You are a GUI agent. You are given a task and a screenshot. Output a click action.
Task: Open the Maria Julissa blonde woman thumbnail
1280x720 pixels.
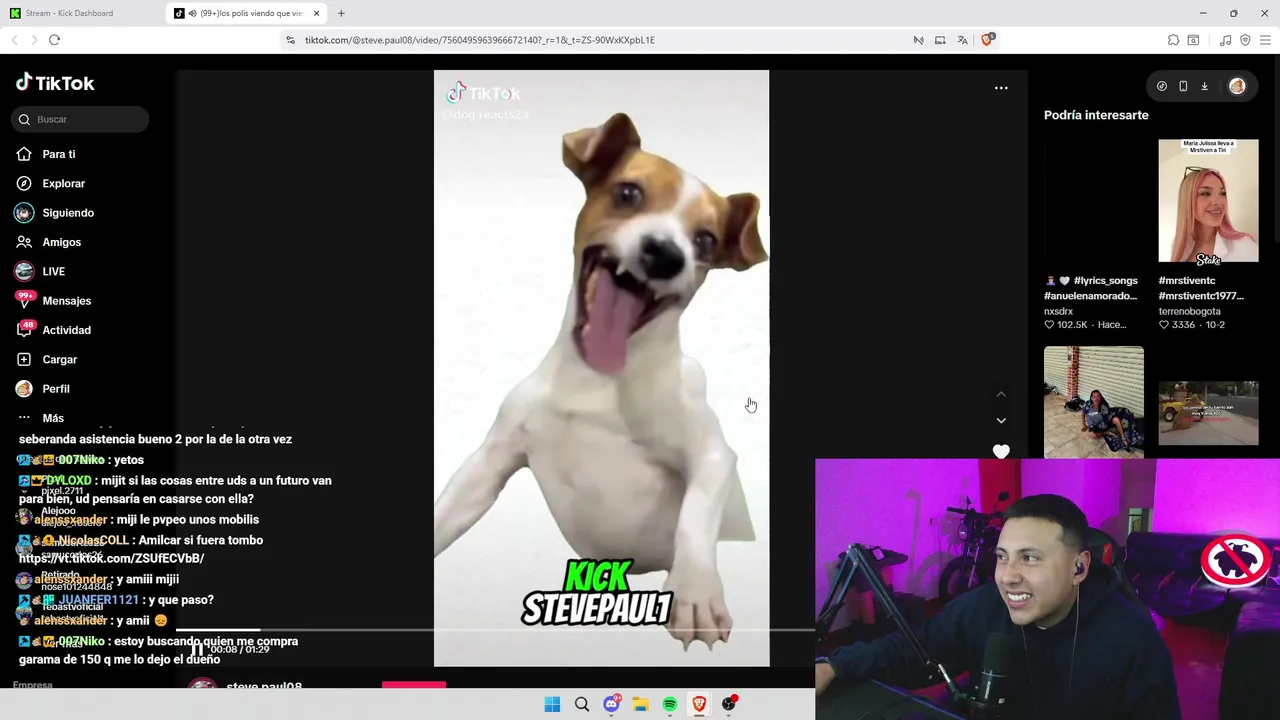(x=1208, y=201)
